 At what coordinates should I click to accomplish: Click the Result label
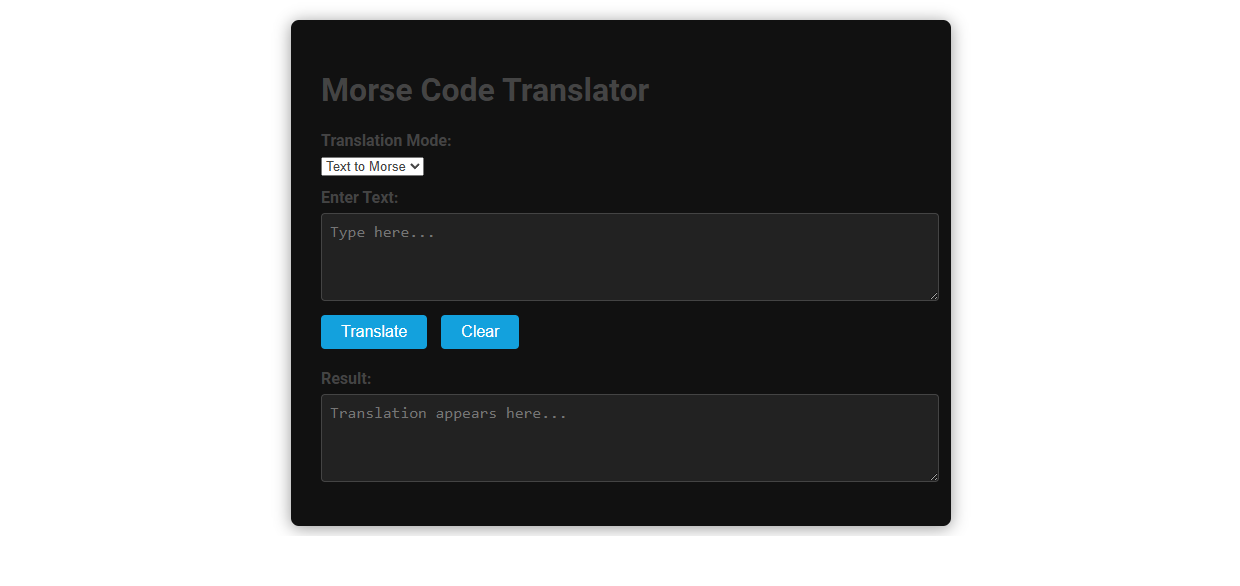coord(345,378)
